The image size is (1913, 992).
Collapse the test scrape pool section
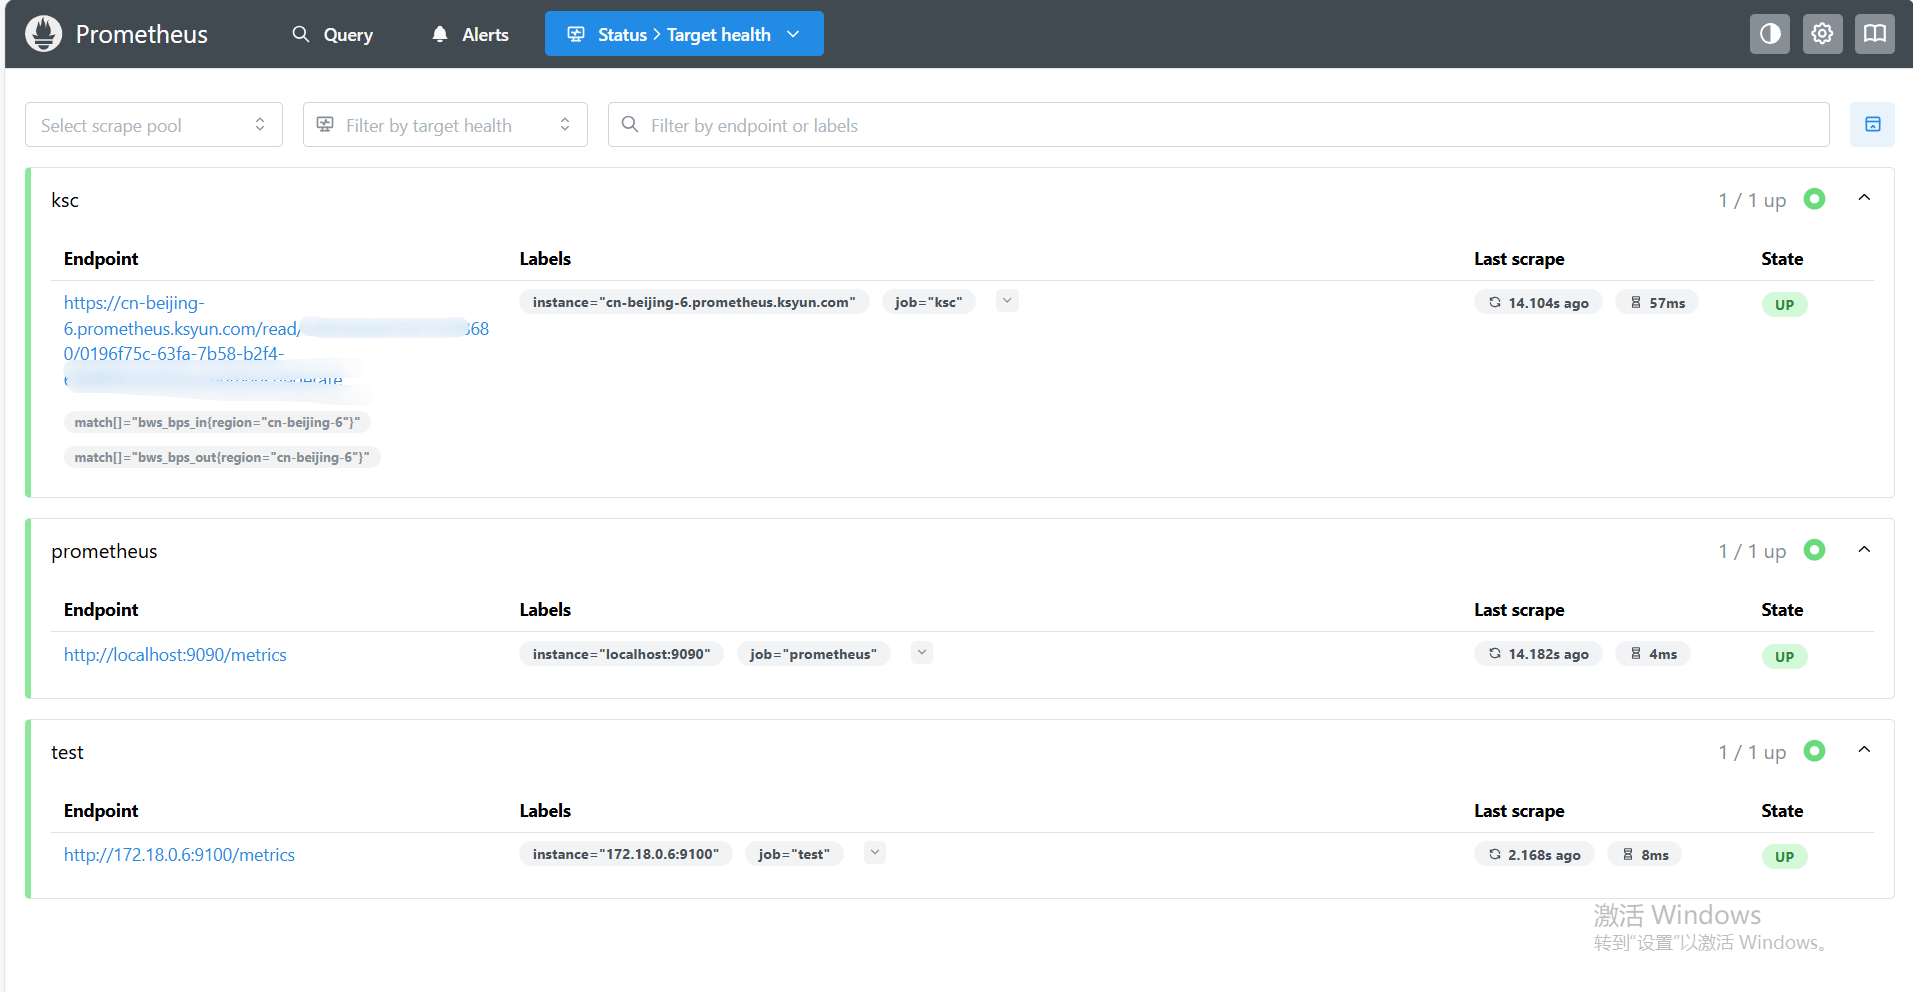pyautogui.click(x=1864, y=750)
